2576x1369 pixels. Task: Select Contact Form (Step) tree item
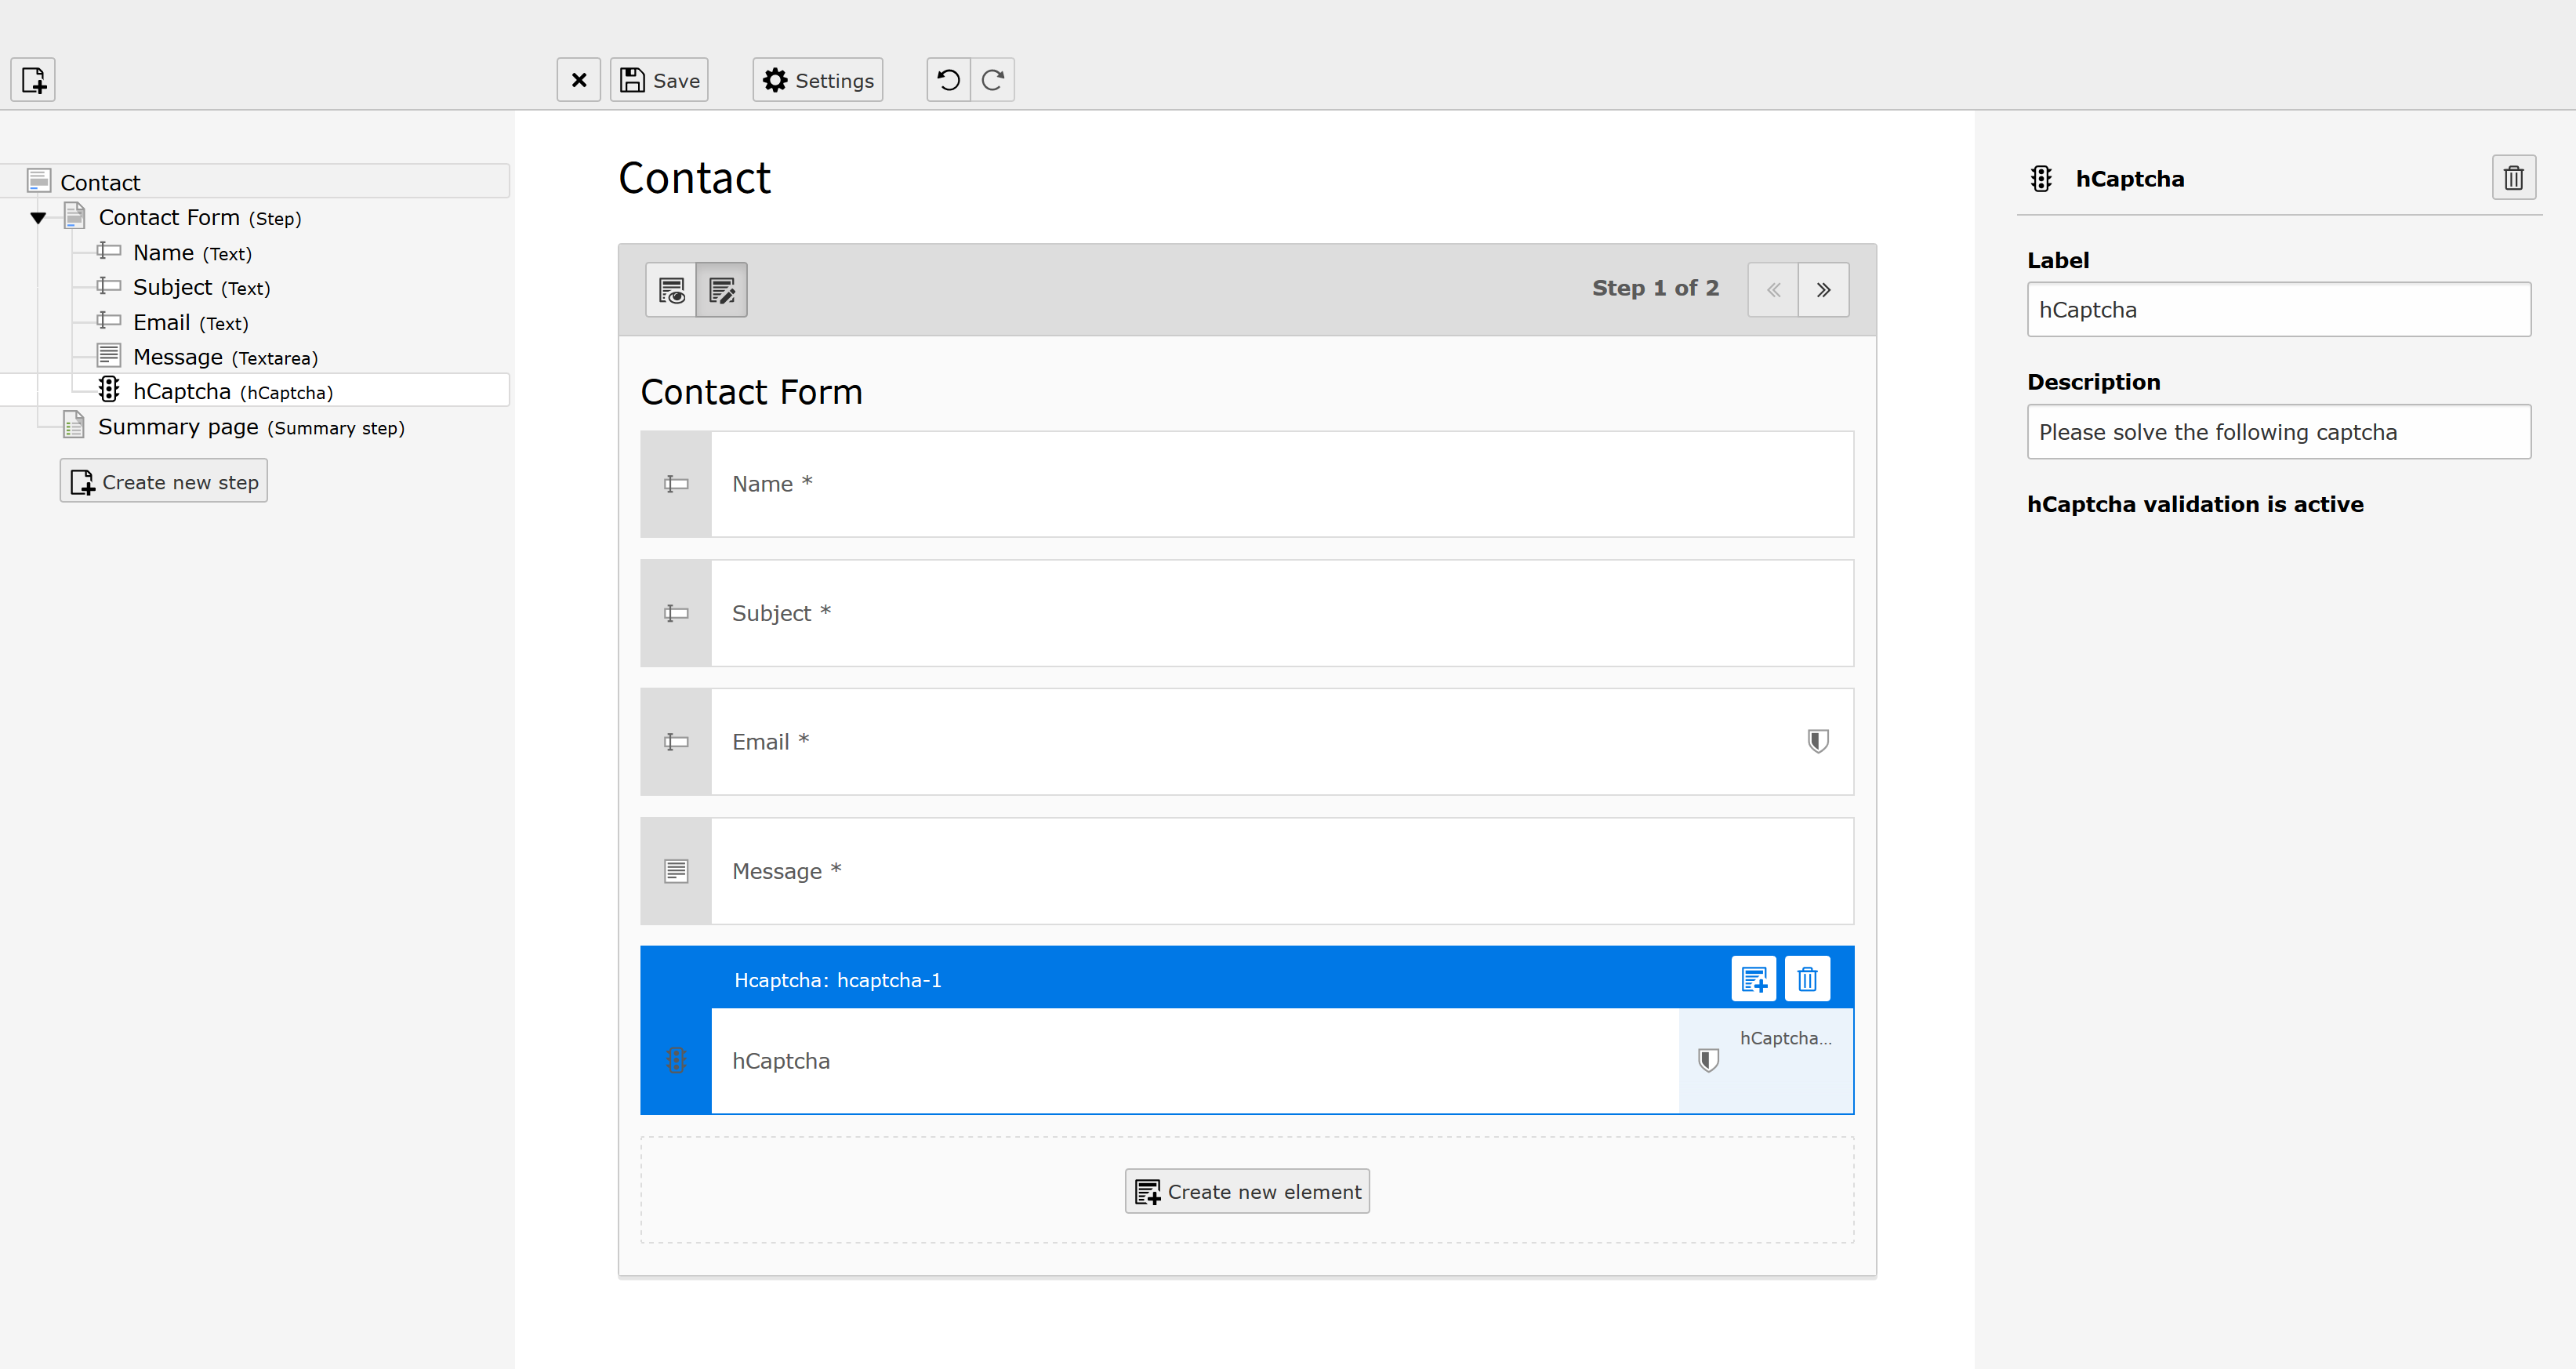[x=199, y=218]
